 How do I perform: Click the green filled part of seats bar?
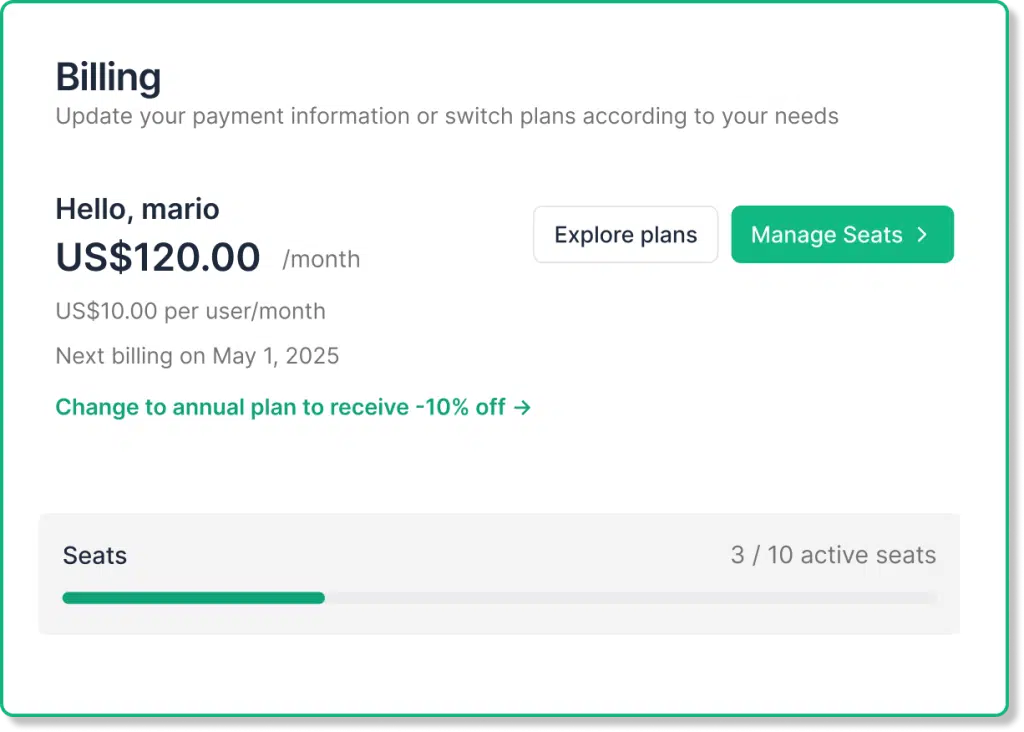[193, 597]
